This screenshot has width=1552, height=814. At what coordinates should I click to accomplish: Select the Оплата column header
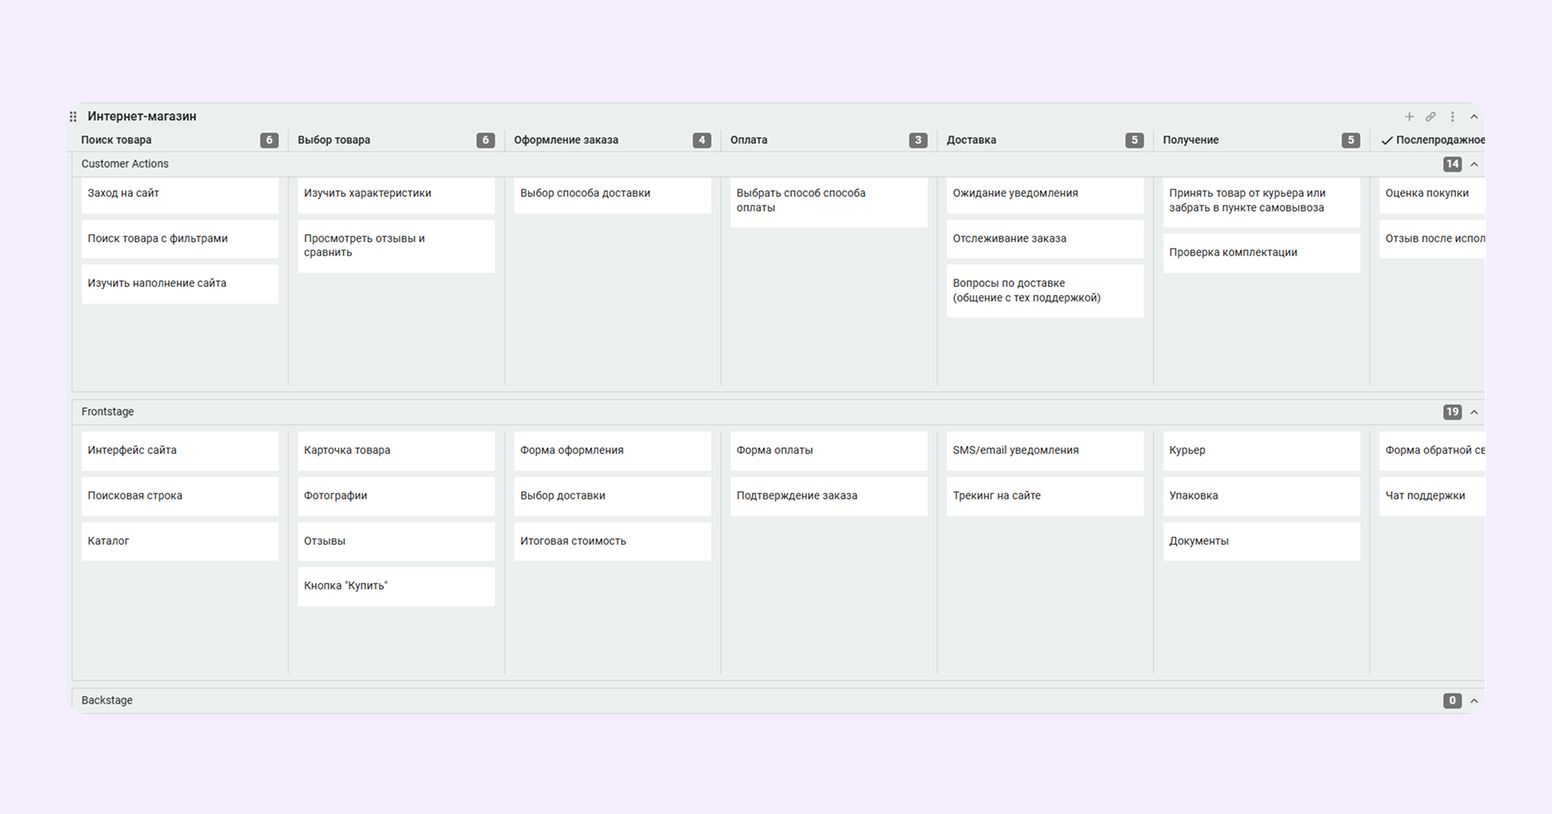click(x=749, y=140)
